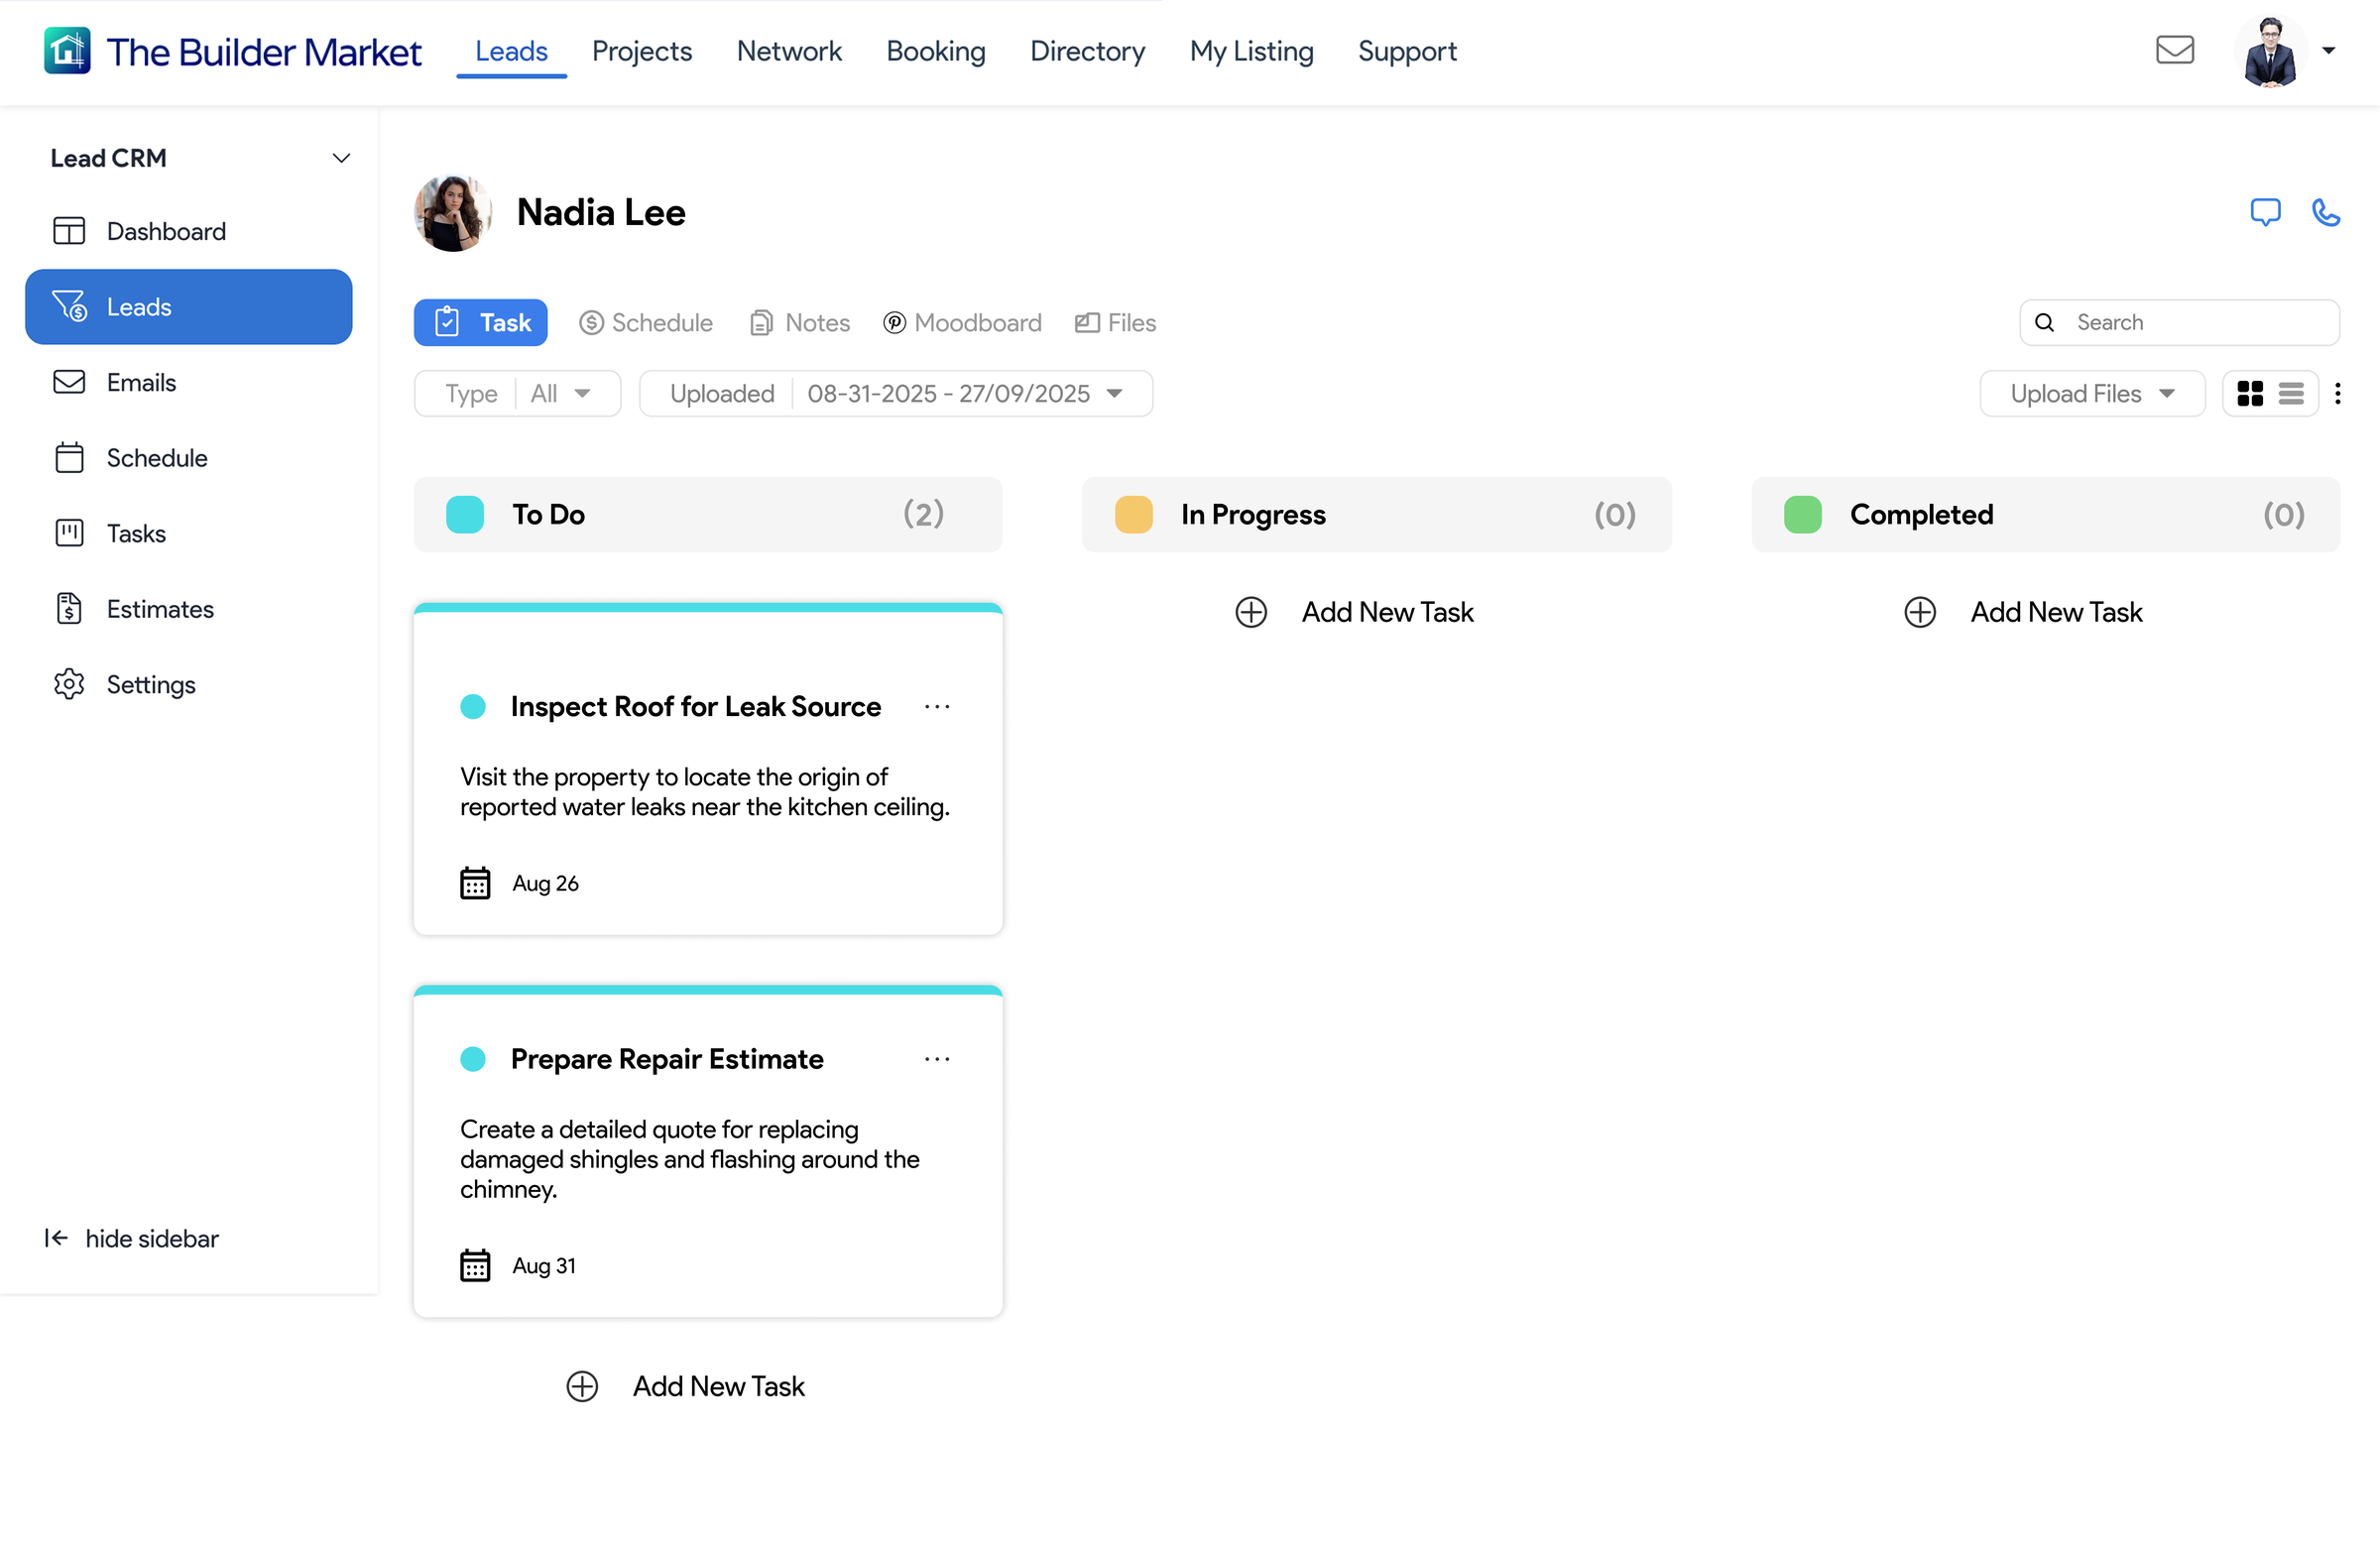Viewport: 2380px width, 1547px height.
Task: Click the Estimates sidebar icon
Action: tap(69, 609)
